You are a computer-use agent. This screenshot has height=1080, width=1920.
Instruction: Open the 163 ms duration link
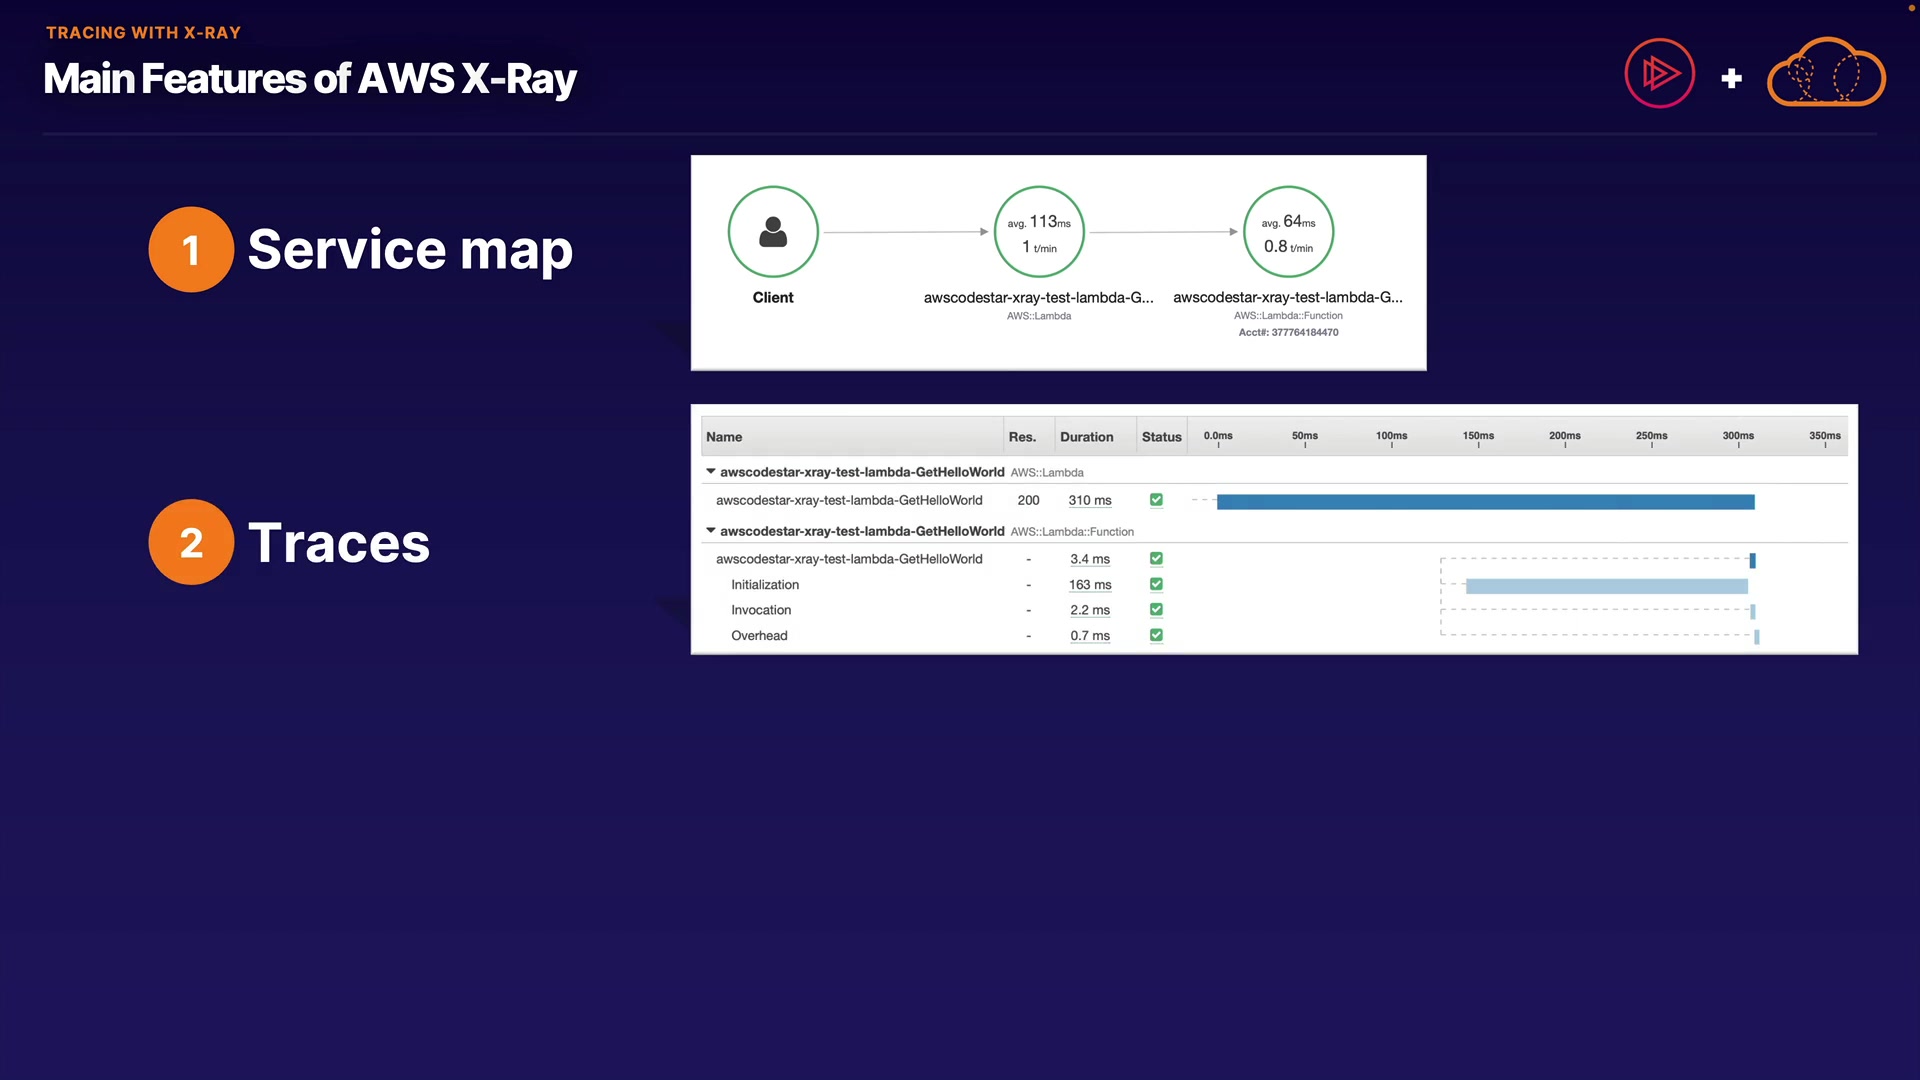pyautogui.click(x=1089, y=585)
